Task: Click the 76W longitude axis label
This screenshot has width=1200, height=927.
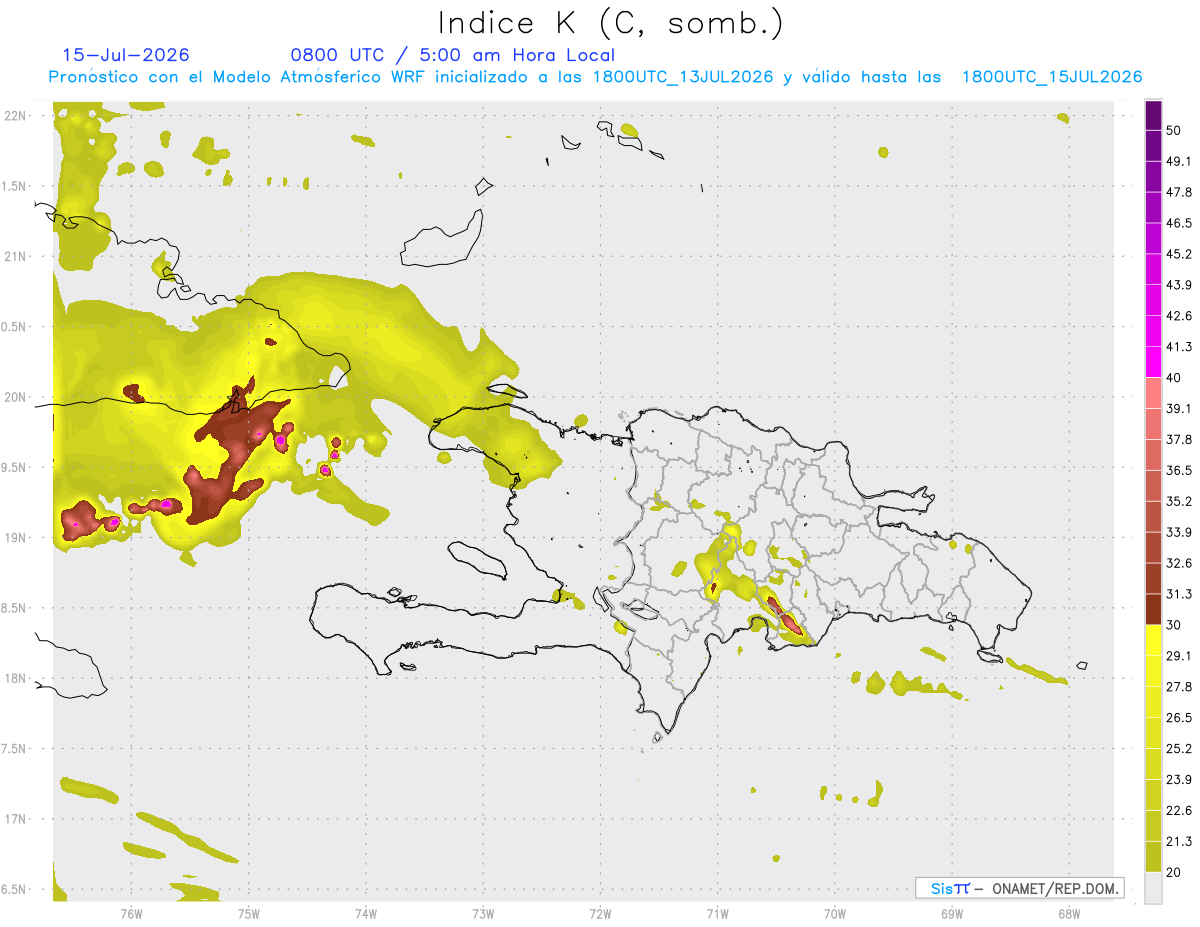Action: point(131,913)
